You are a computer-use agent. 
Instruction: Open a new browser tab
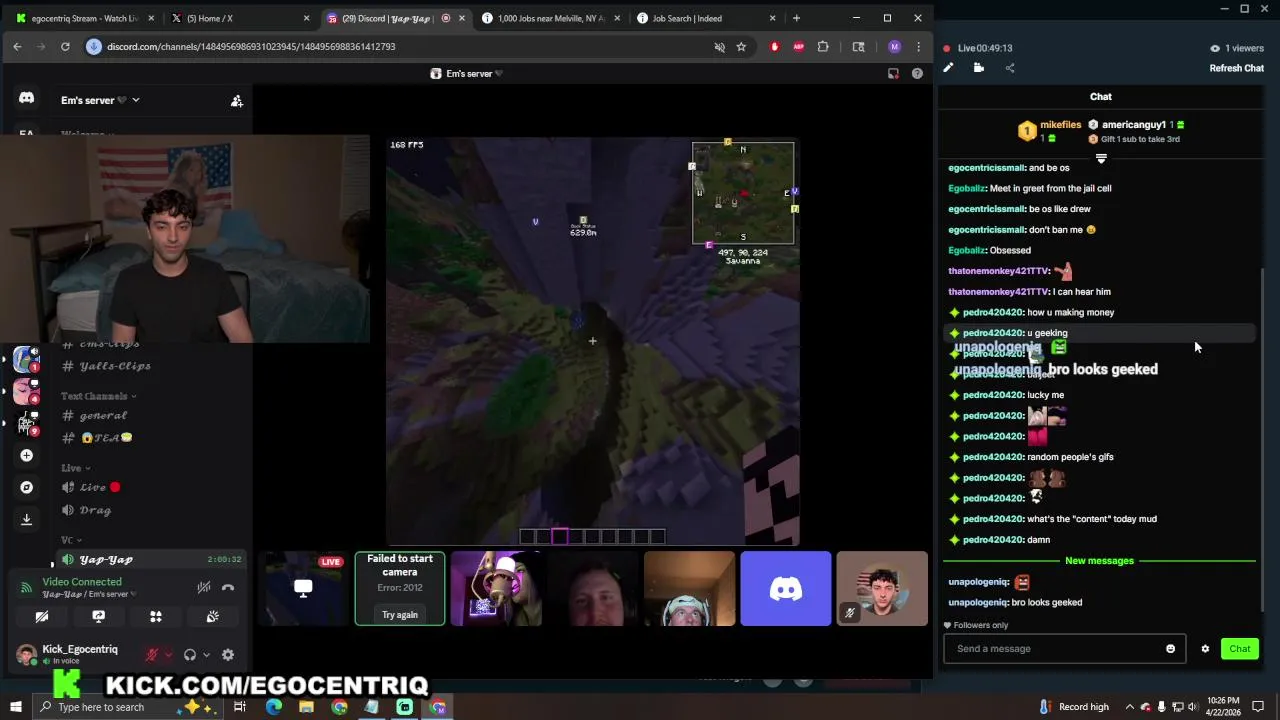click(x=796, y=18)
